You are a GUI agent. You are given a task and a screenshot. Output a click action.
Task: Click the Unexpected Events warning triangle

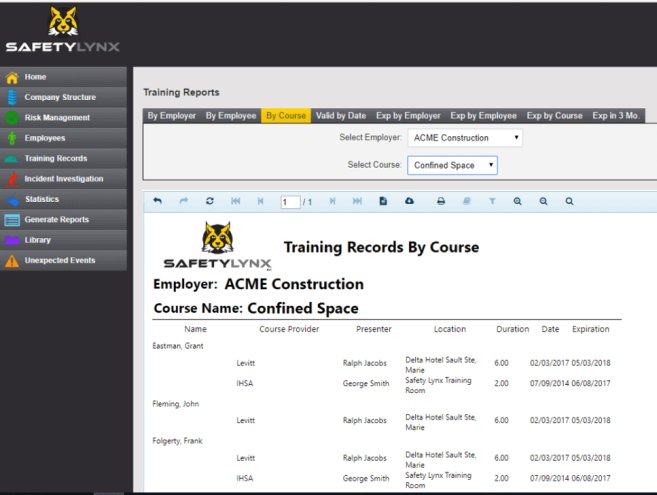pos(12,261)
